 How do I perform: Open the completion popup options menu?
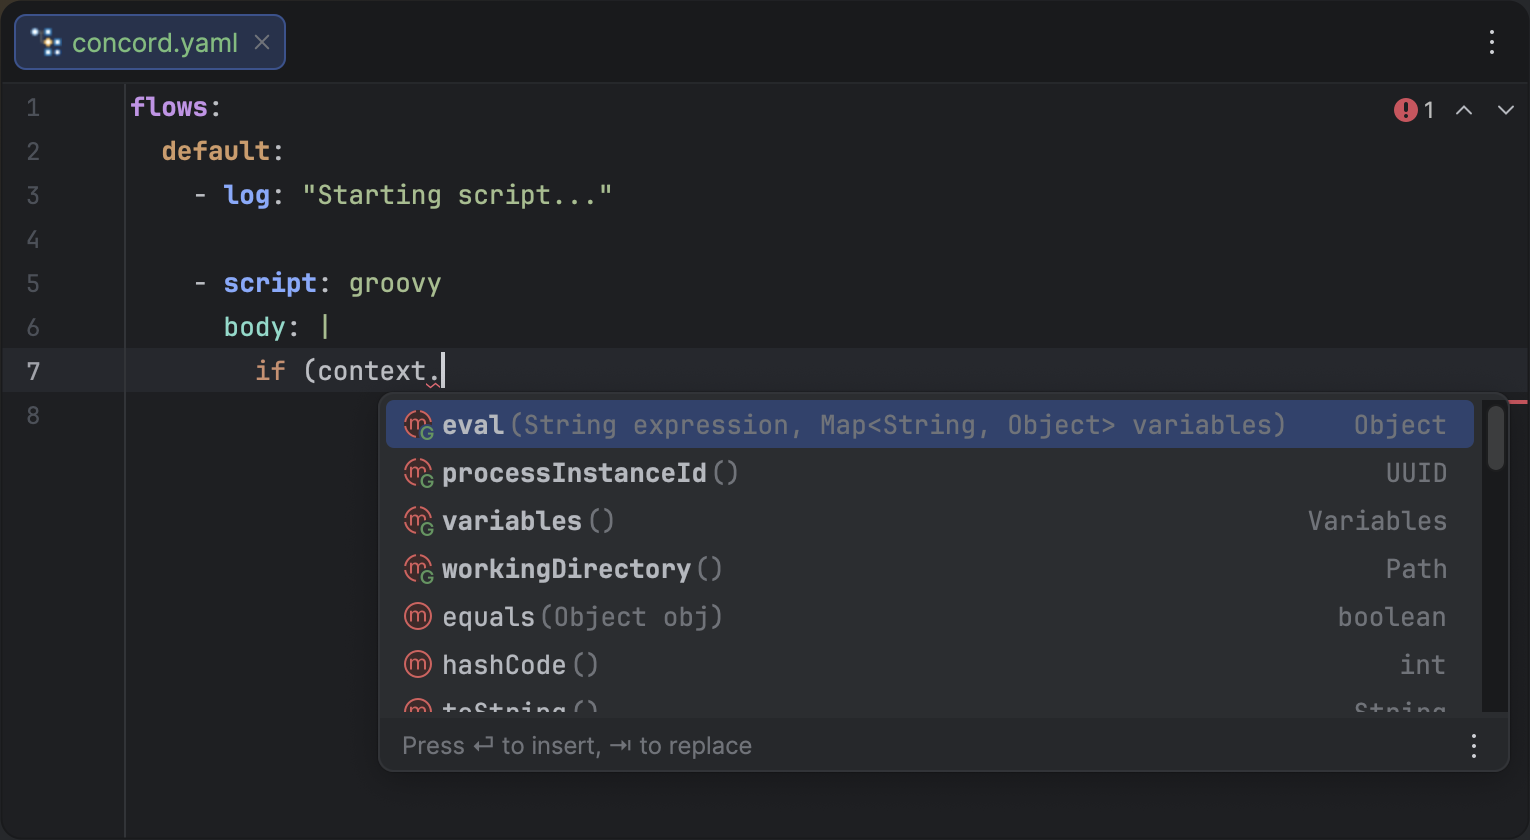pos(1473,745)
